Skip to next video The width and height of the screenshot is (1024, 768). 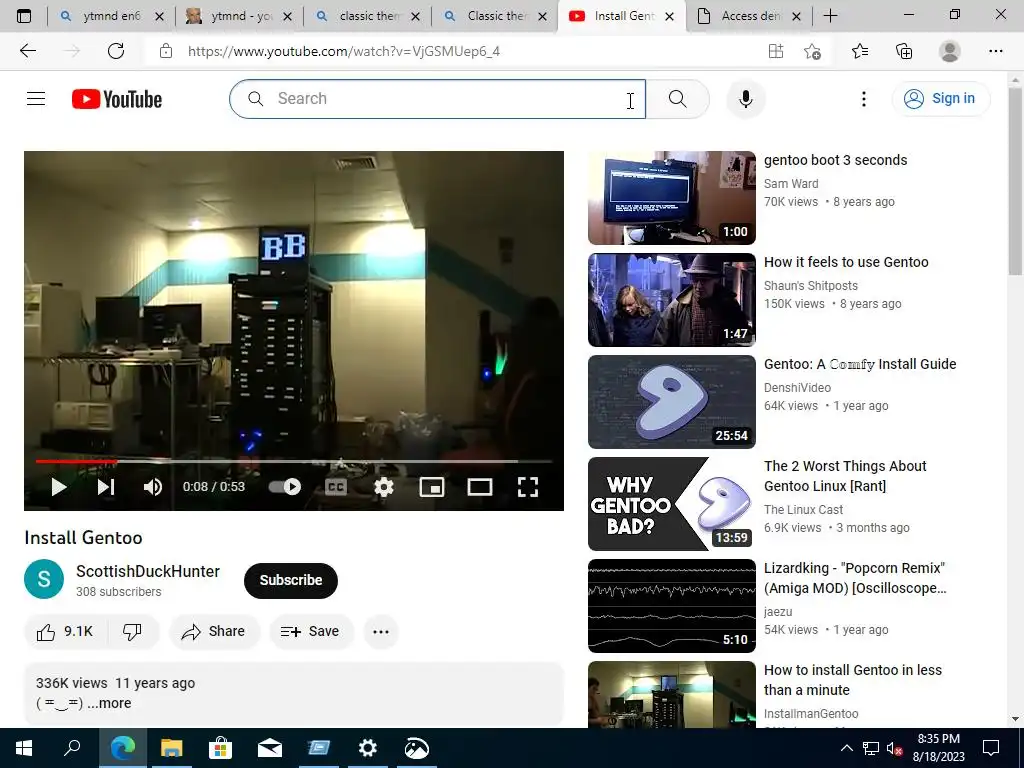pos(106,487)
